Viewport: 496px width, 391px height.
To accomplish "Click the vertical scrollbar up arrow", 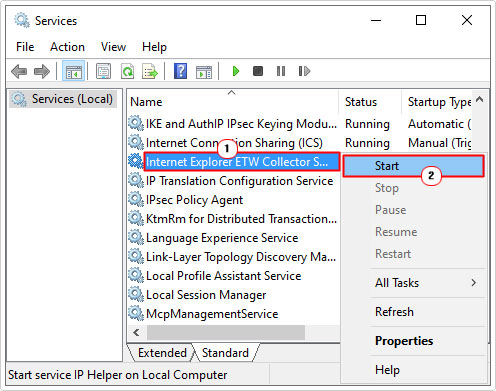I will point(480,99).
